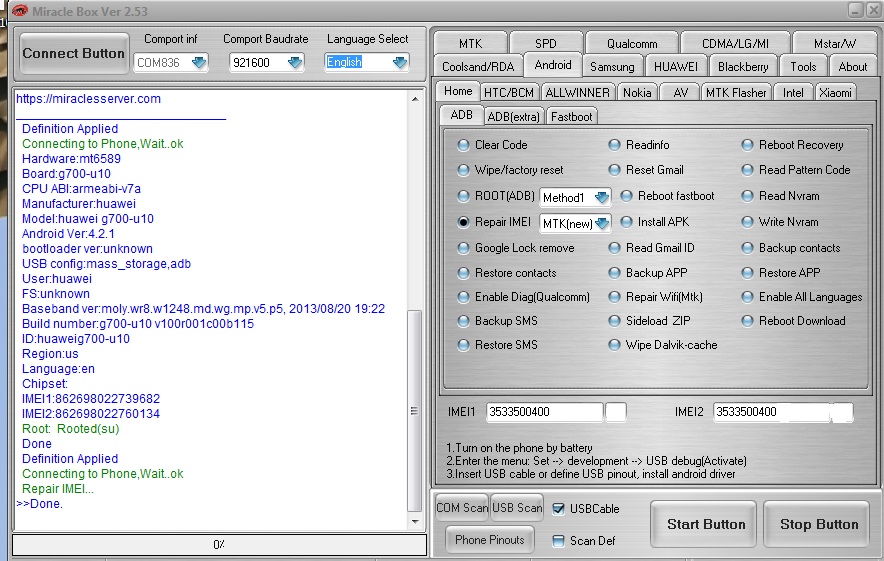Select the Enable Diag(Qualcomm) option

click(x=463, y=297)
